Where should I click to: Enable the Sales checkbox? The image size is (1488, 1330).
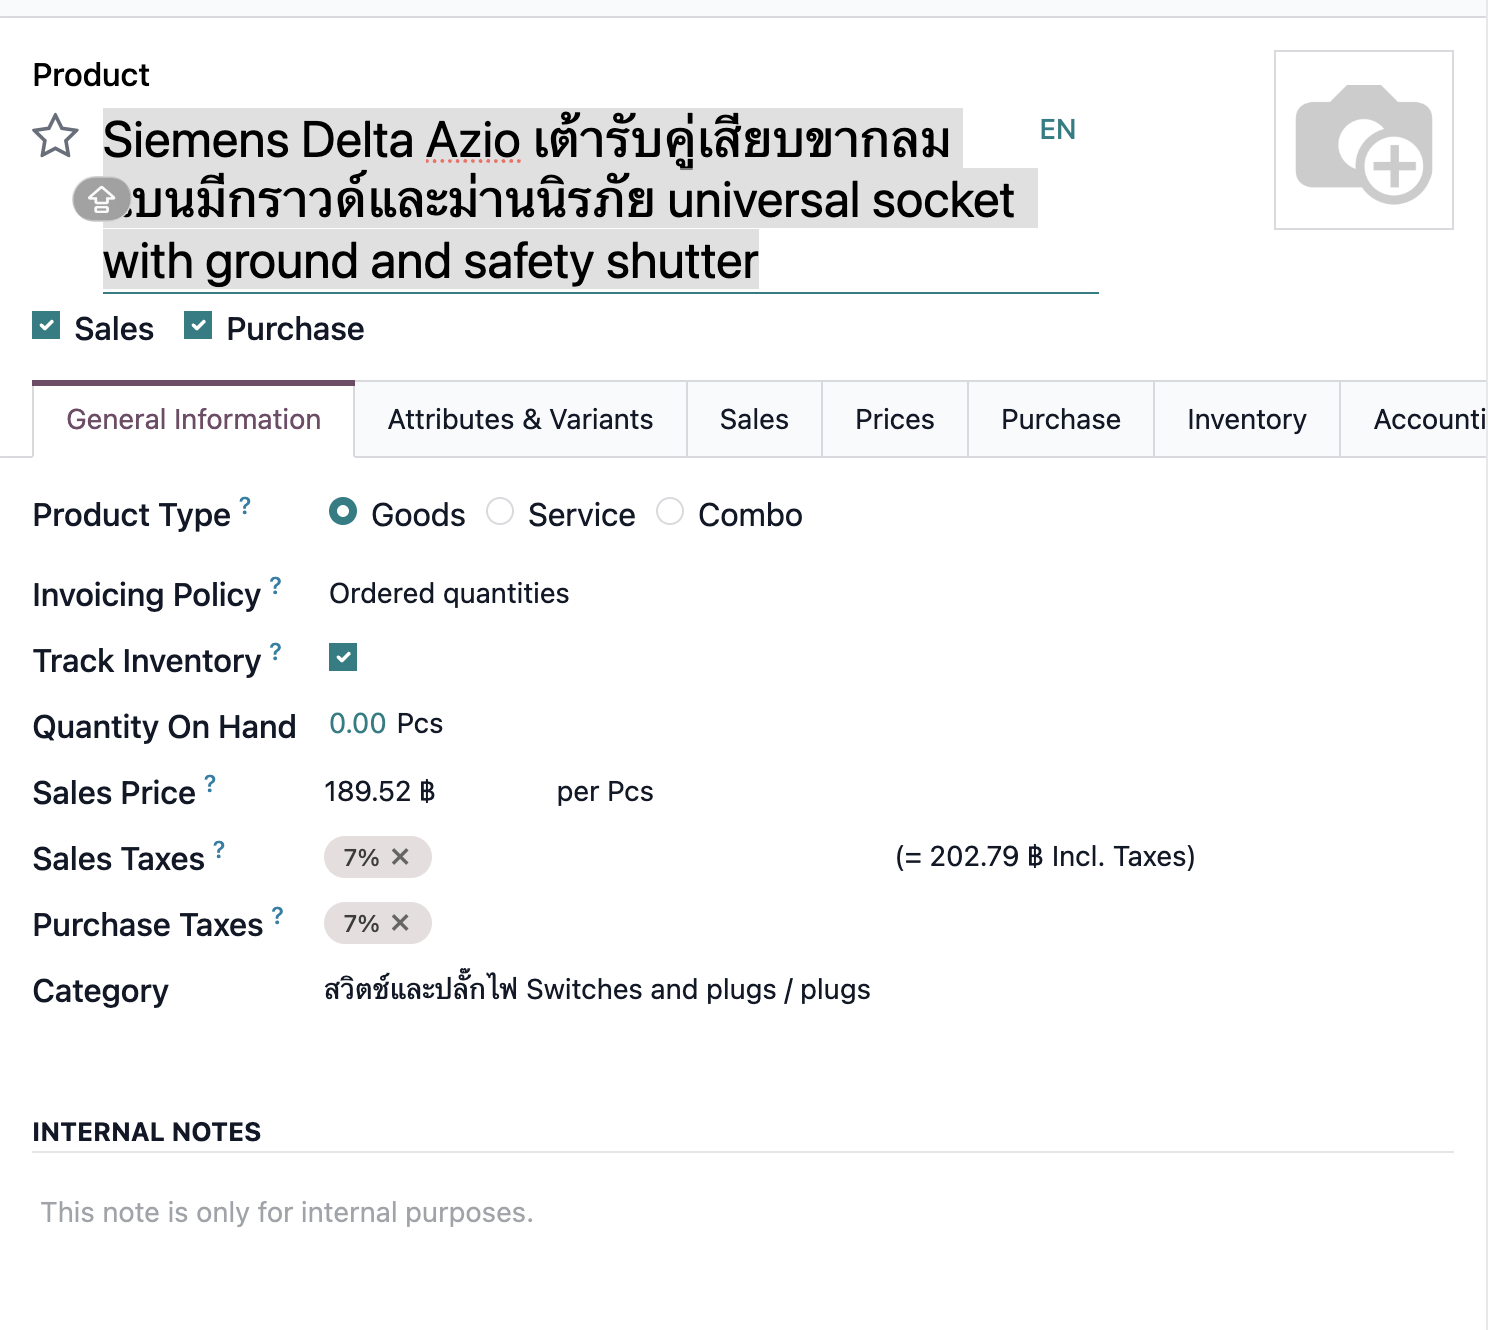[46, 325]
